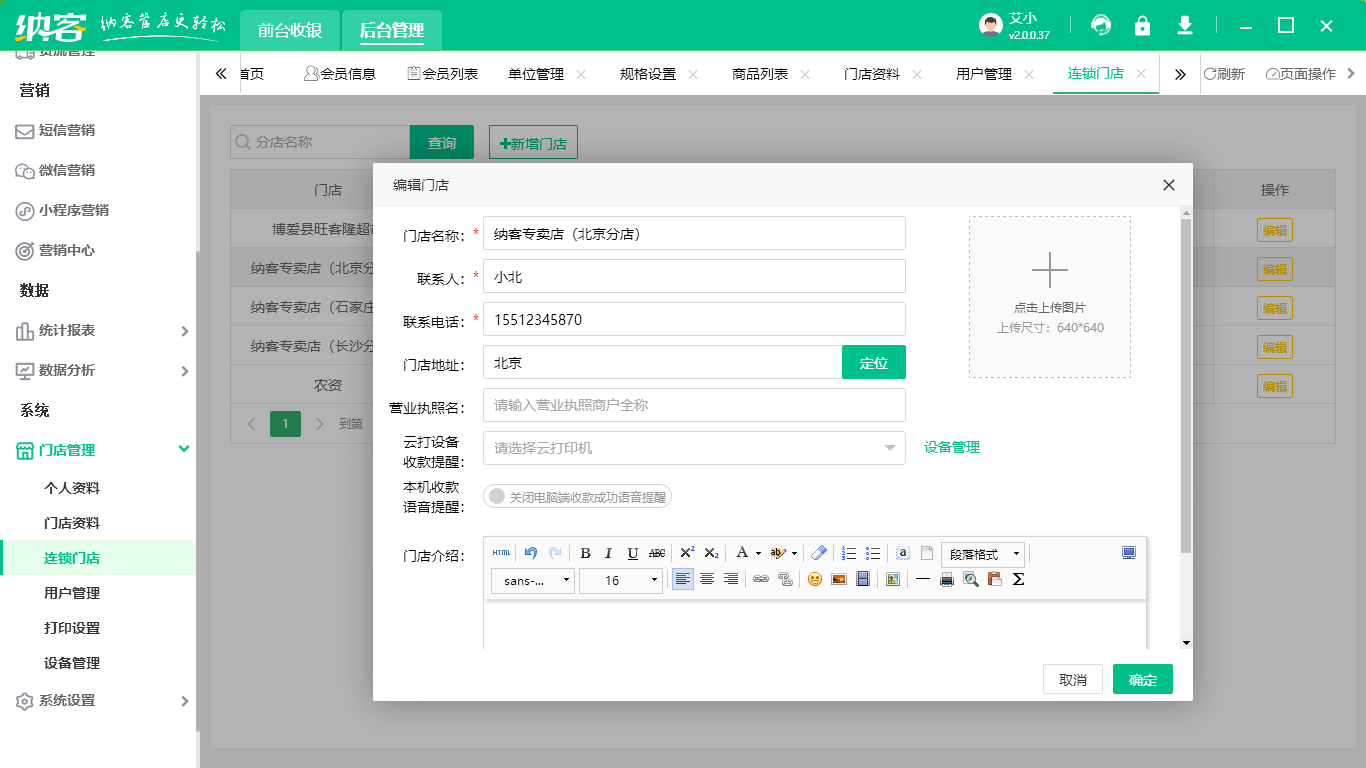Click the store image upload area
Image resolution: width=1366 pixels, height=768 pixels.
[x=1050, y=296]
